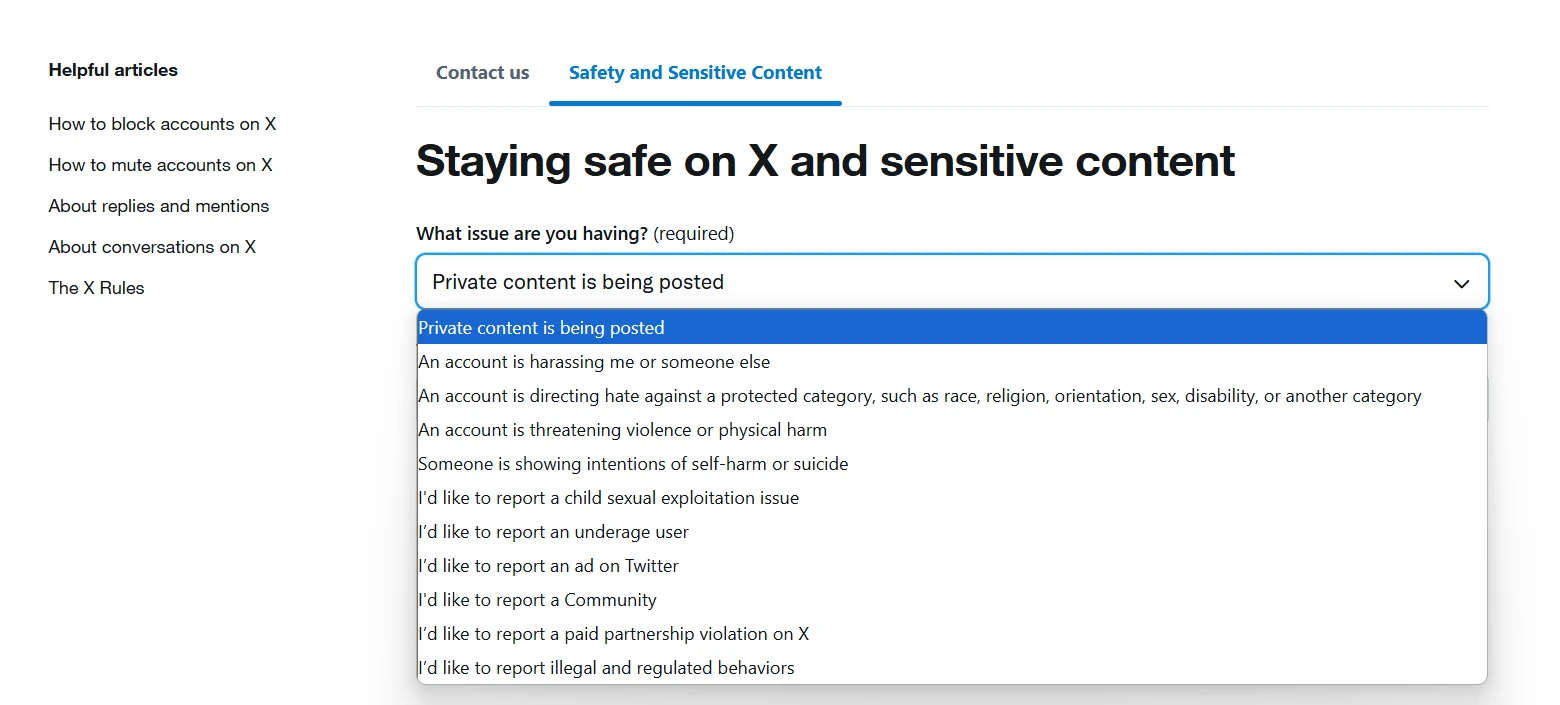This screenshot has width=1560, height=705.
Task: Open 'How to mute accounts on X' link
Action: [160, 165]
